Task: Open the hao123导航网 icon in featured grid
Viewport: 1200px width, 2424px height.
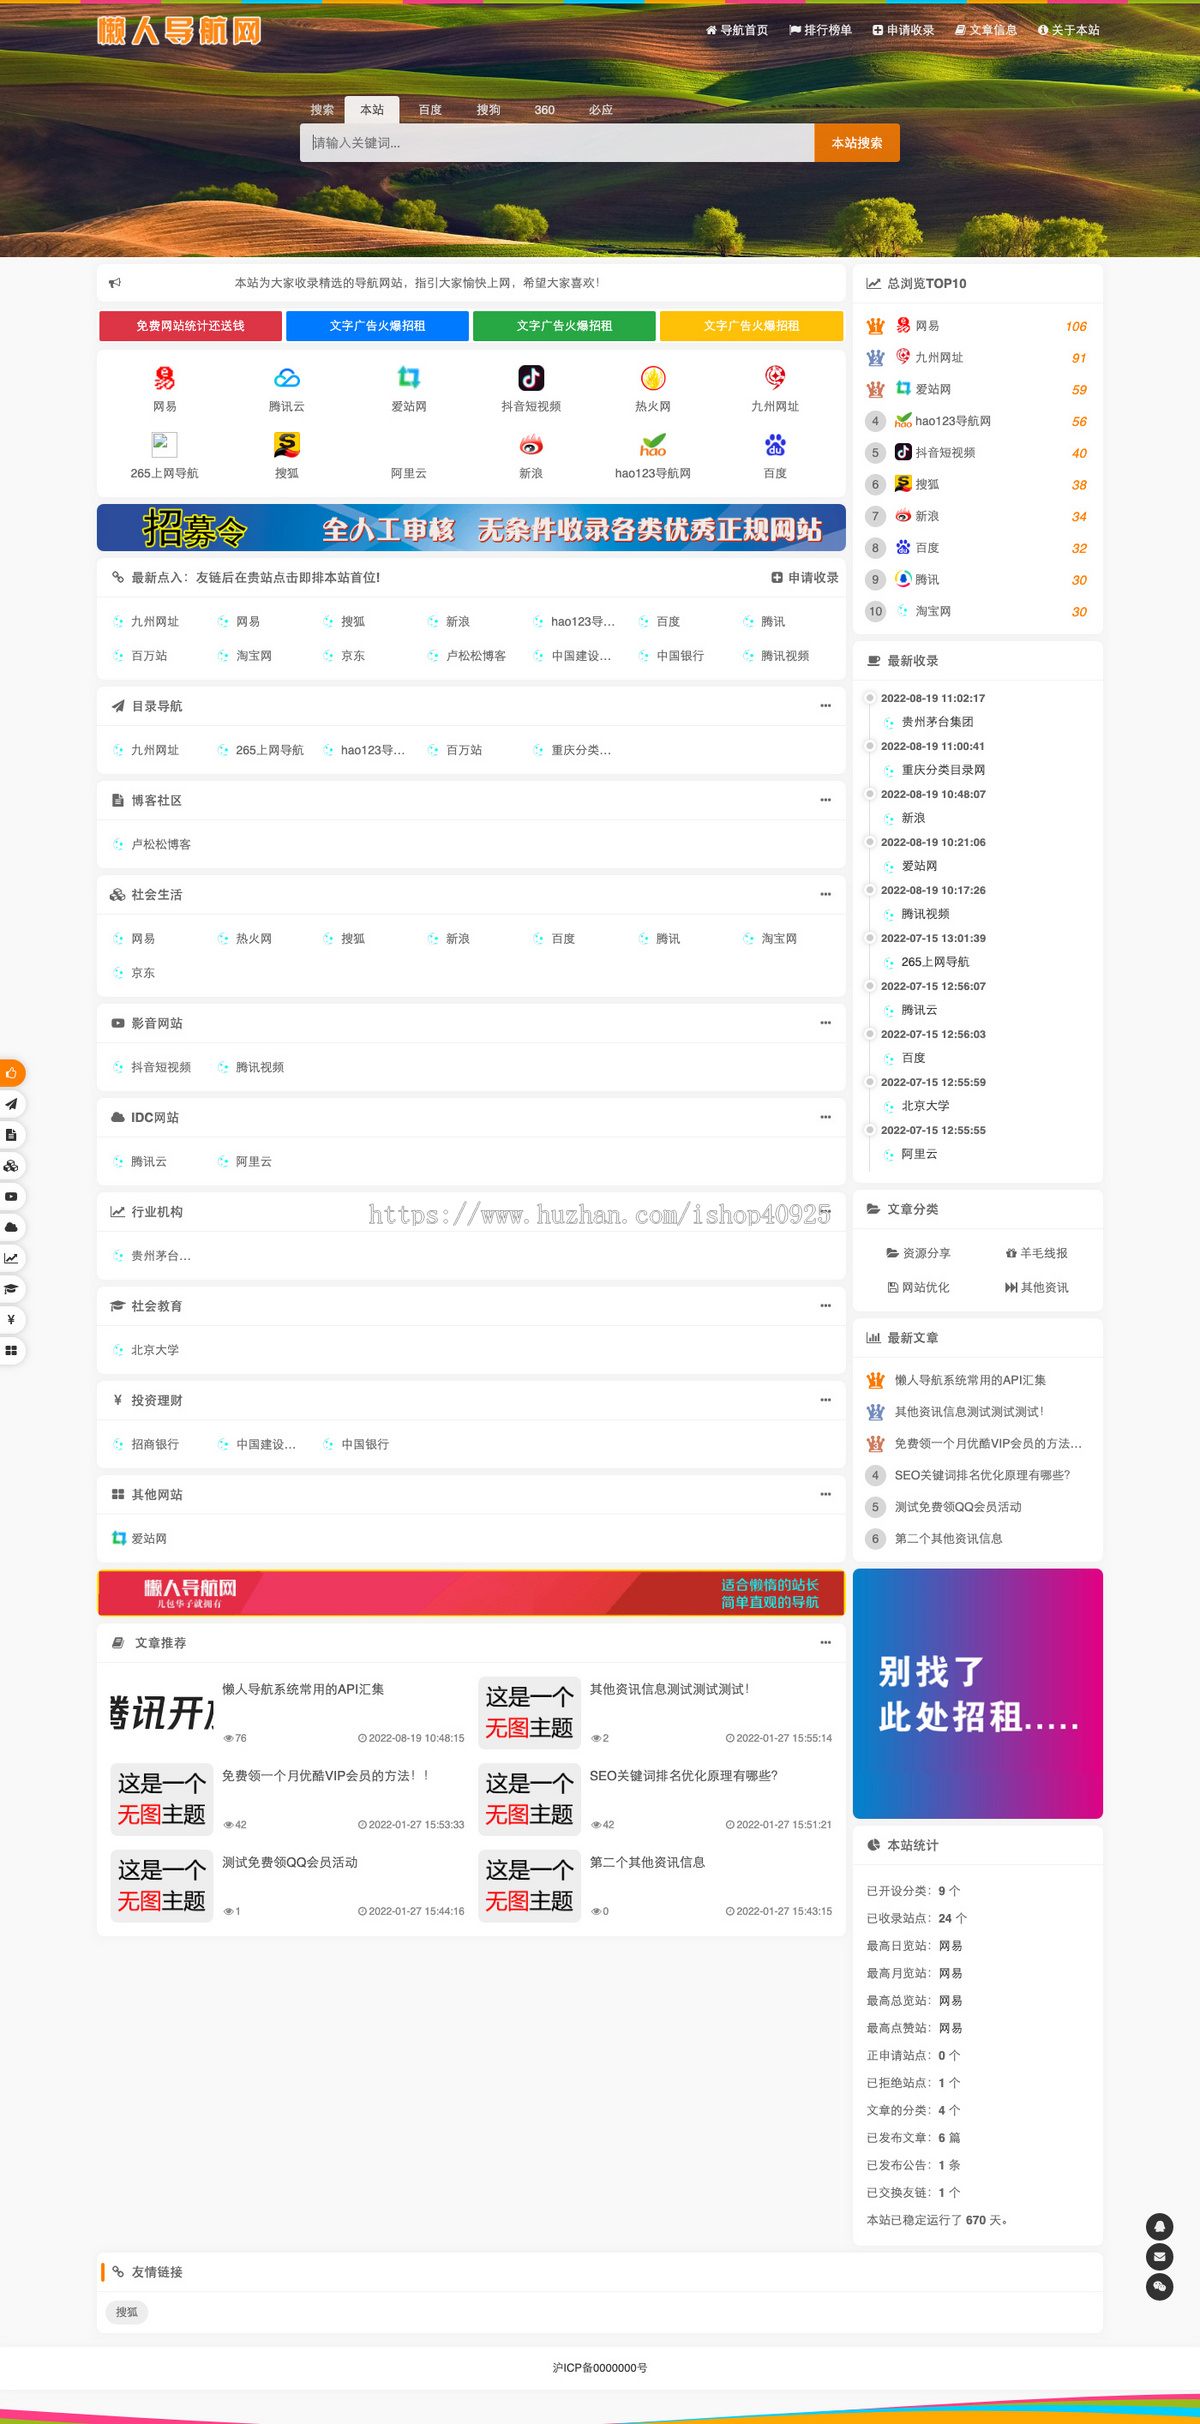Action: pyautogui.click(x=653, y=445)
